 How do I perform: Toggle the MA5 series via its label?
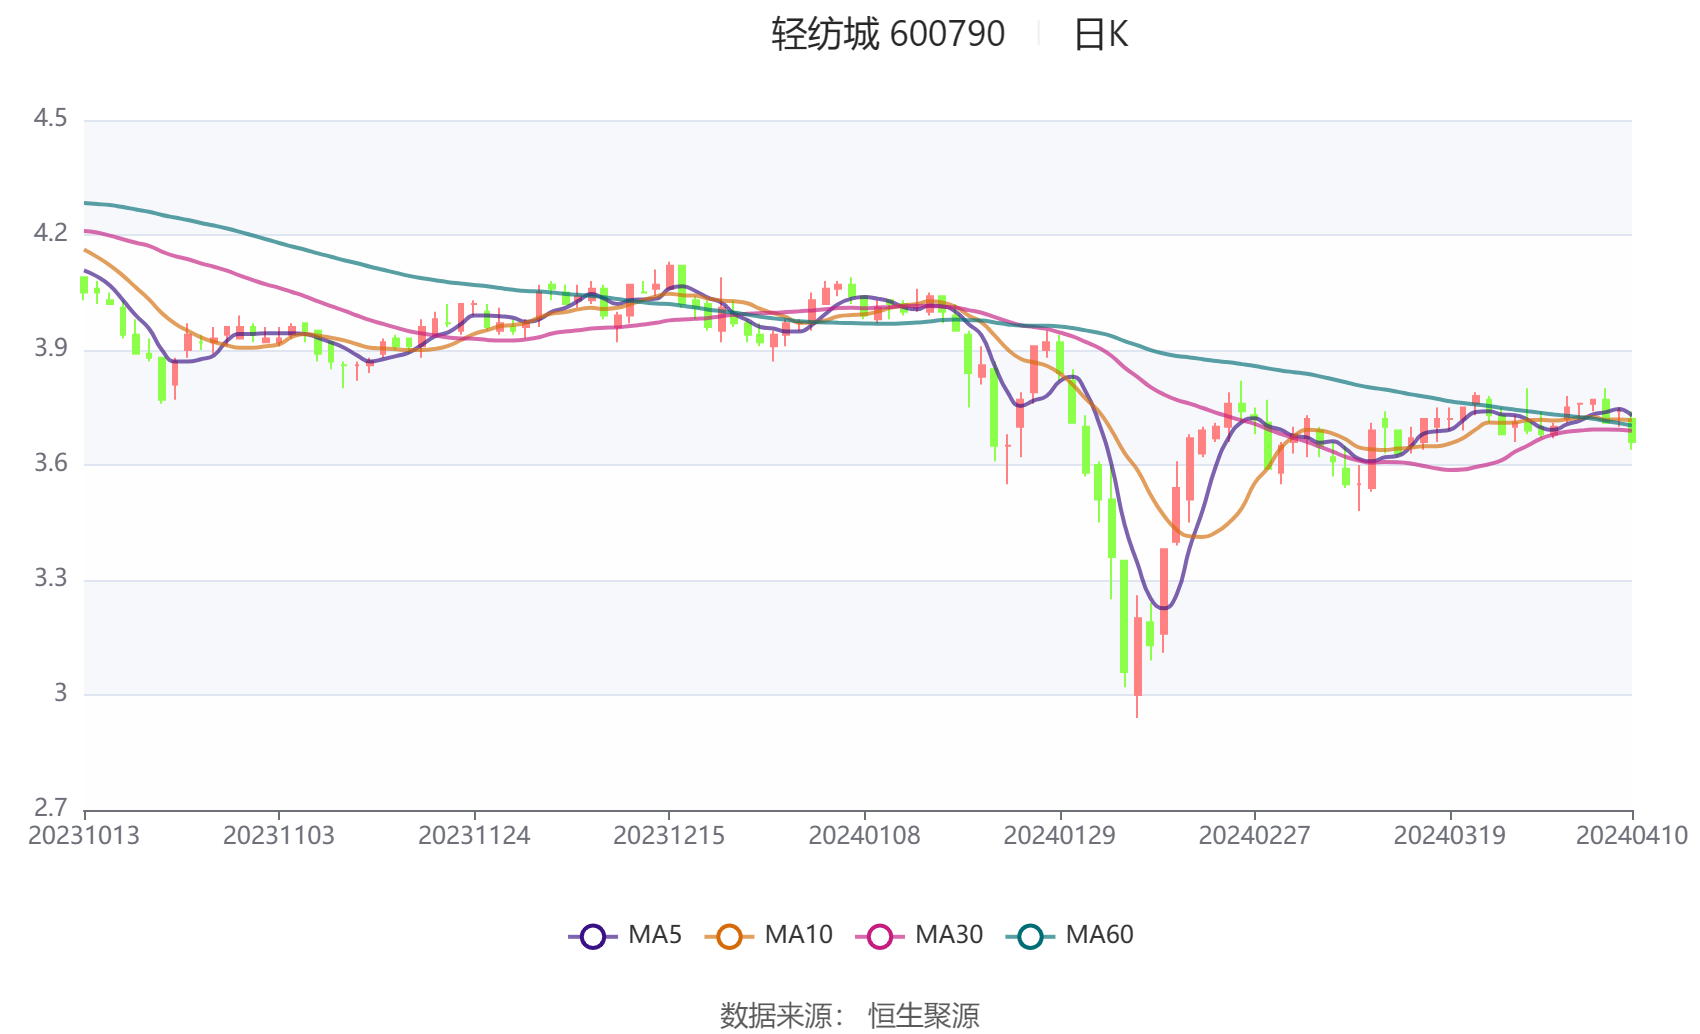coord(654,935)
